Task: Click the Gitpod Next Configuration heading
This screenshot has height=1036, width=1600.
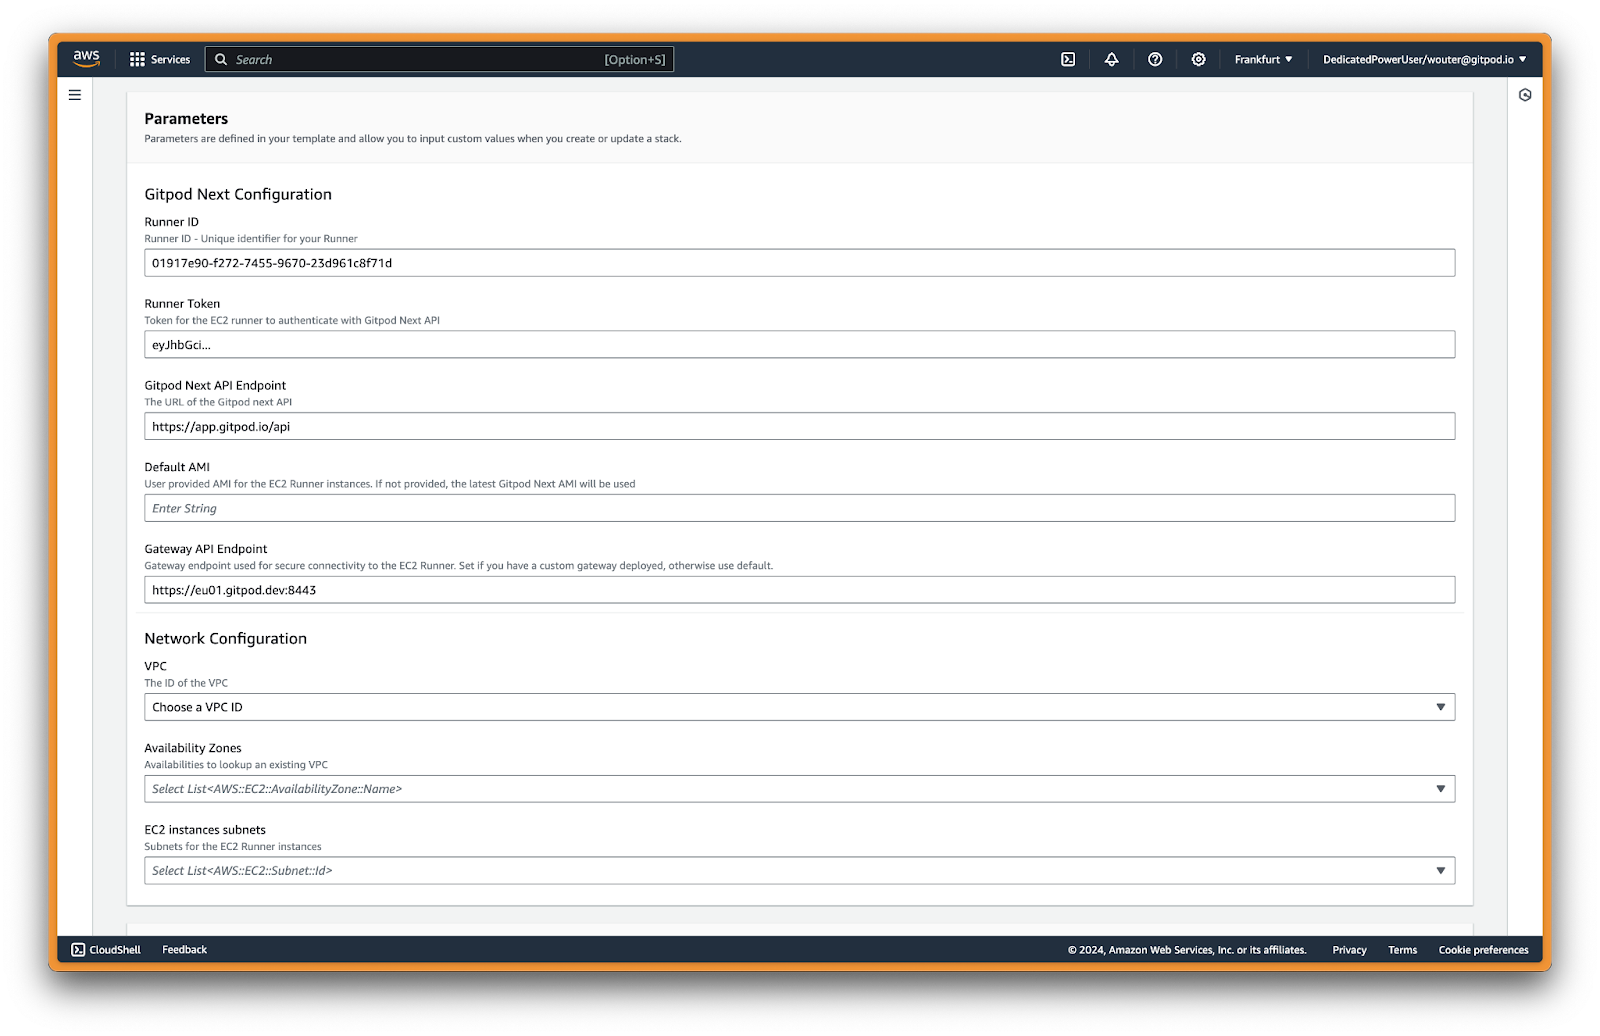Action: click(x=238, y=194)
